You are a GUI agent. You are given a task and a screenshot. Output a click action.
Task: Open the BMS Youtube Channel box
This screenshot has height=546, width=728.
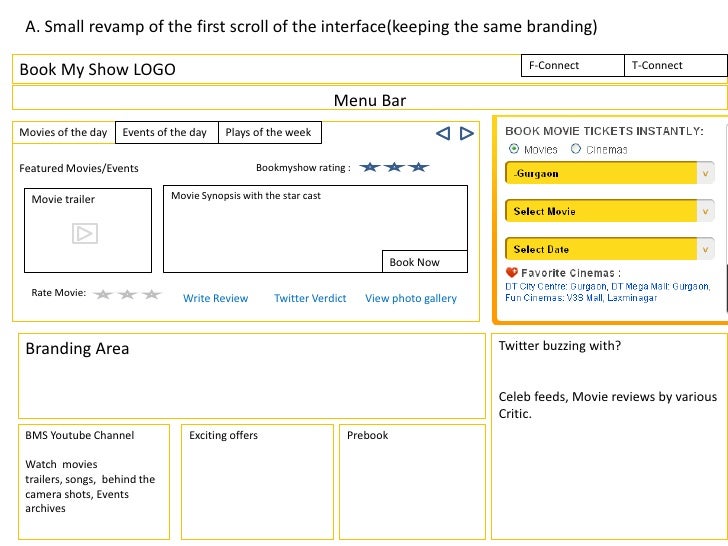point(94,482)
